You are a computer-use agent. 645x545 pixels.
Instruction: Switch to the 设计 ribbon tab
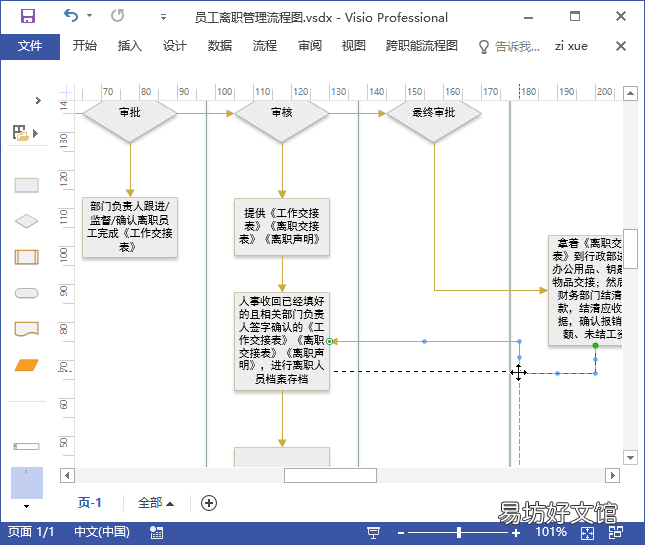tap(174, 46)
